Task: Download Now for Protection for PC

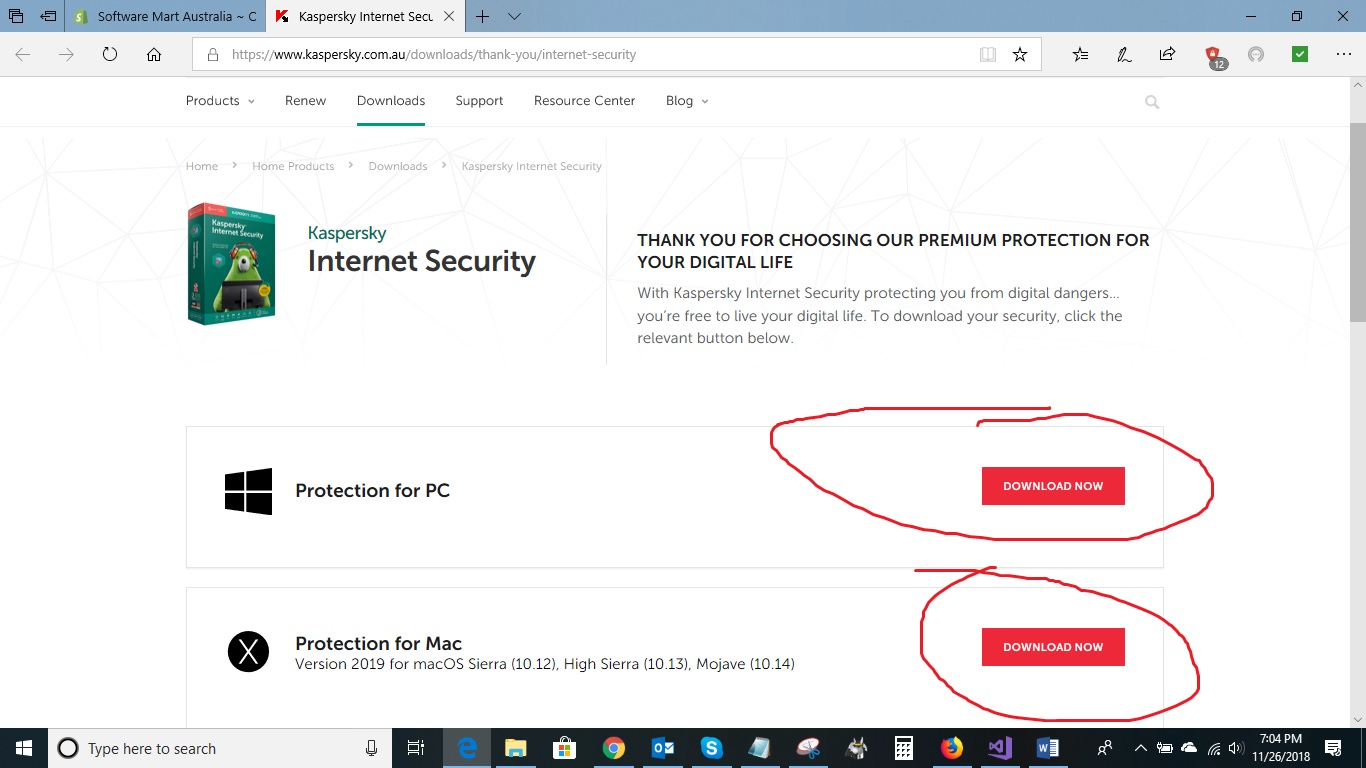Action: pos(1053,486)
